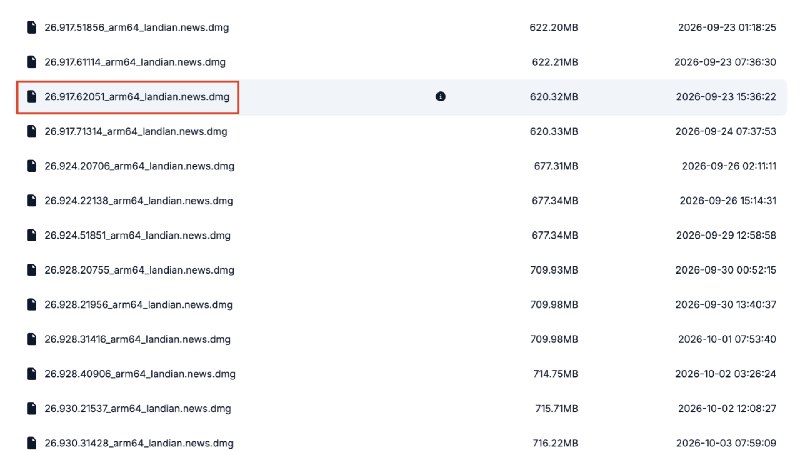Select 26.928.21956_arm64_landian.news.dmg
Viewport: 800px width, 450px height.
pyautogui.click(x=138, y=305)
